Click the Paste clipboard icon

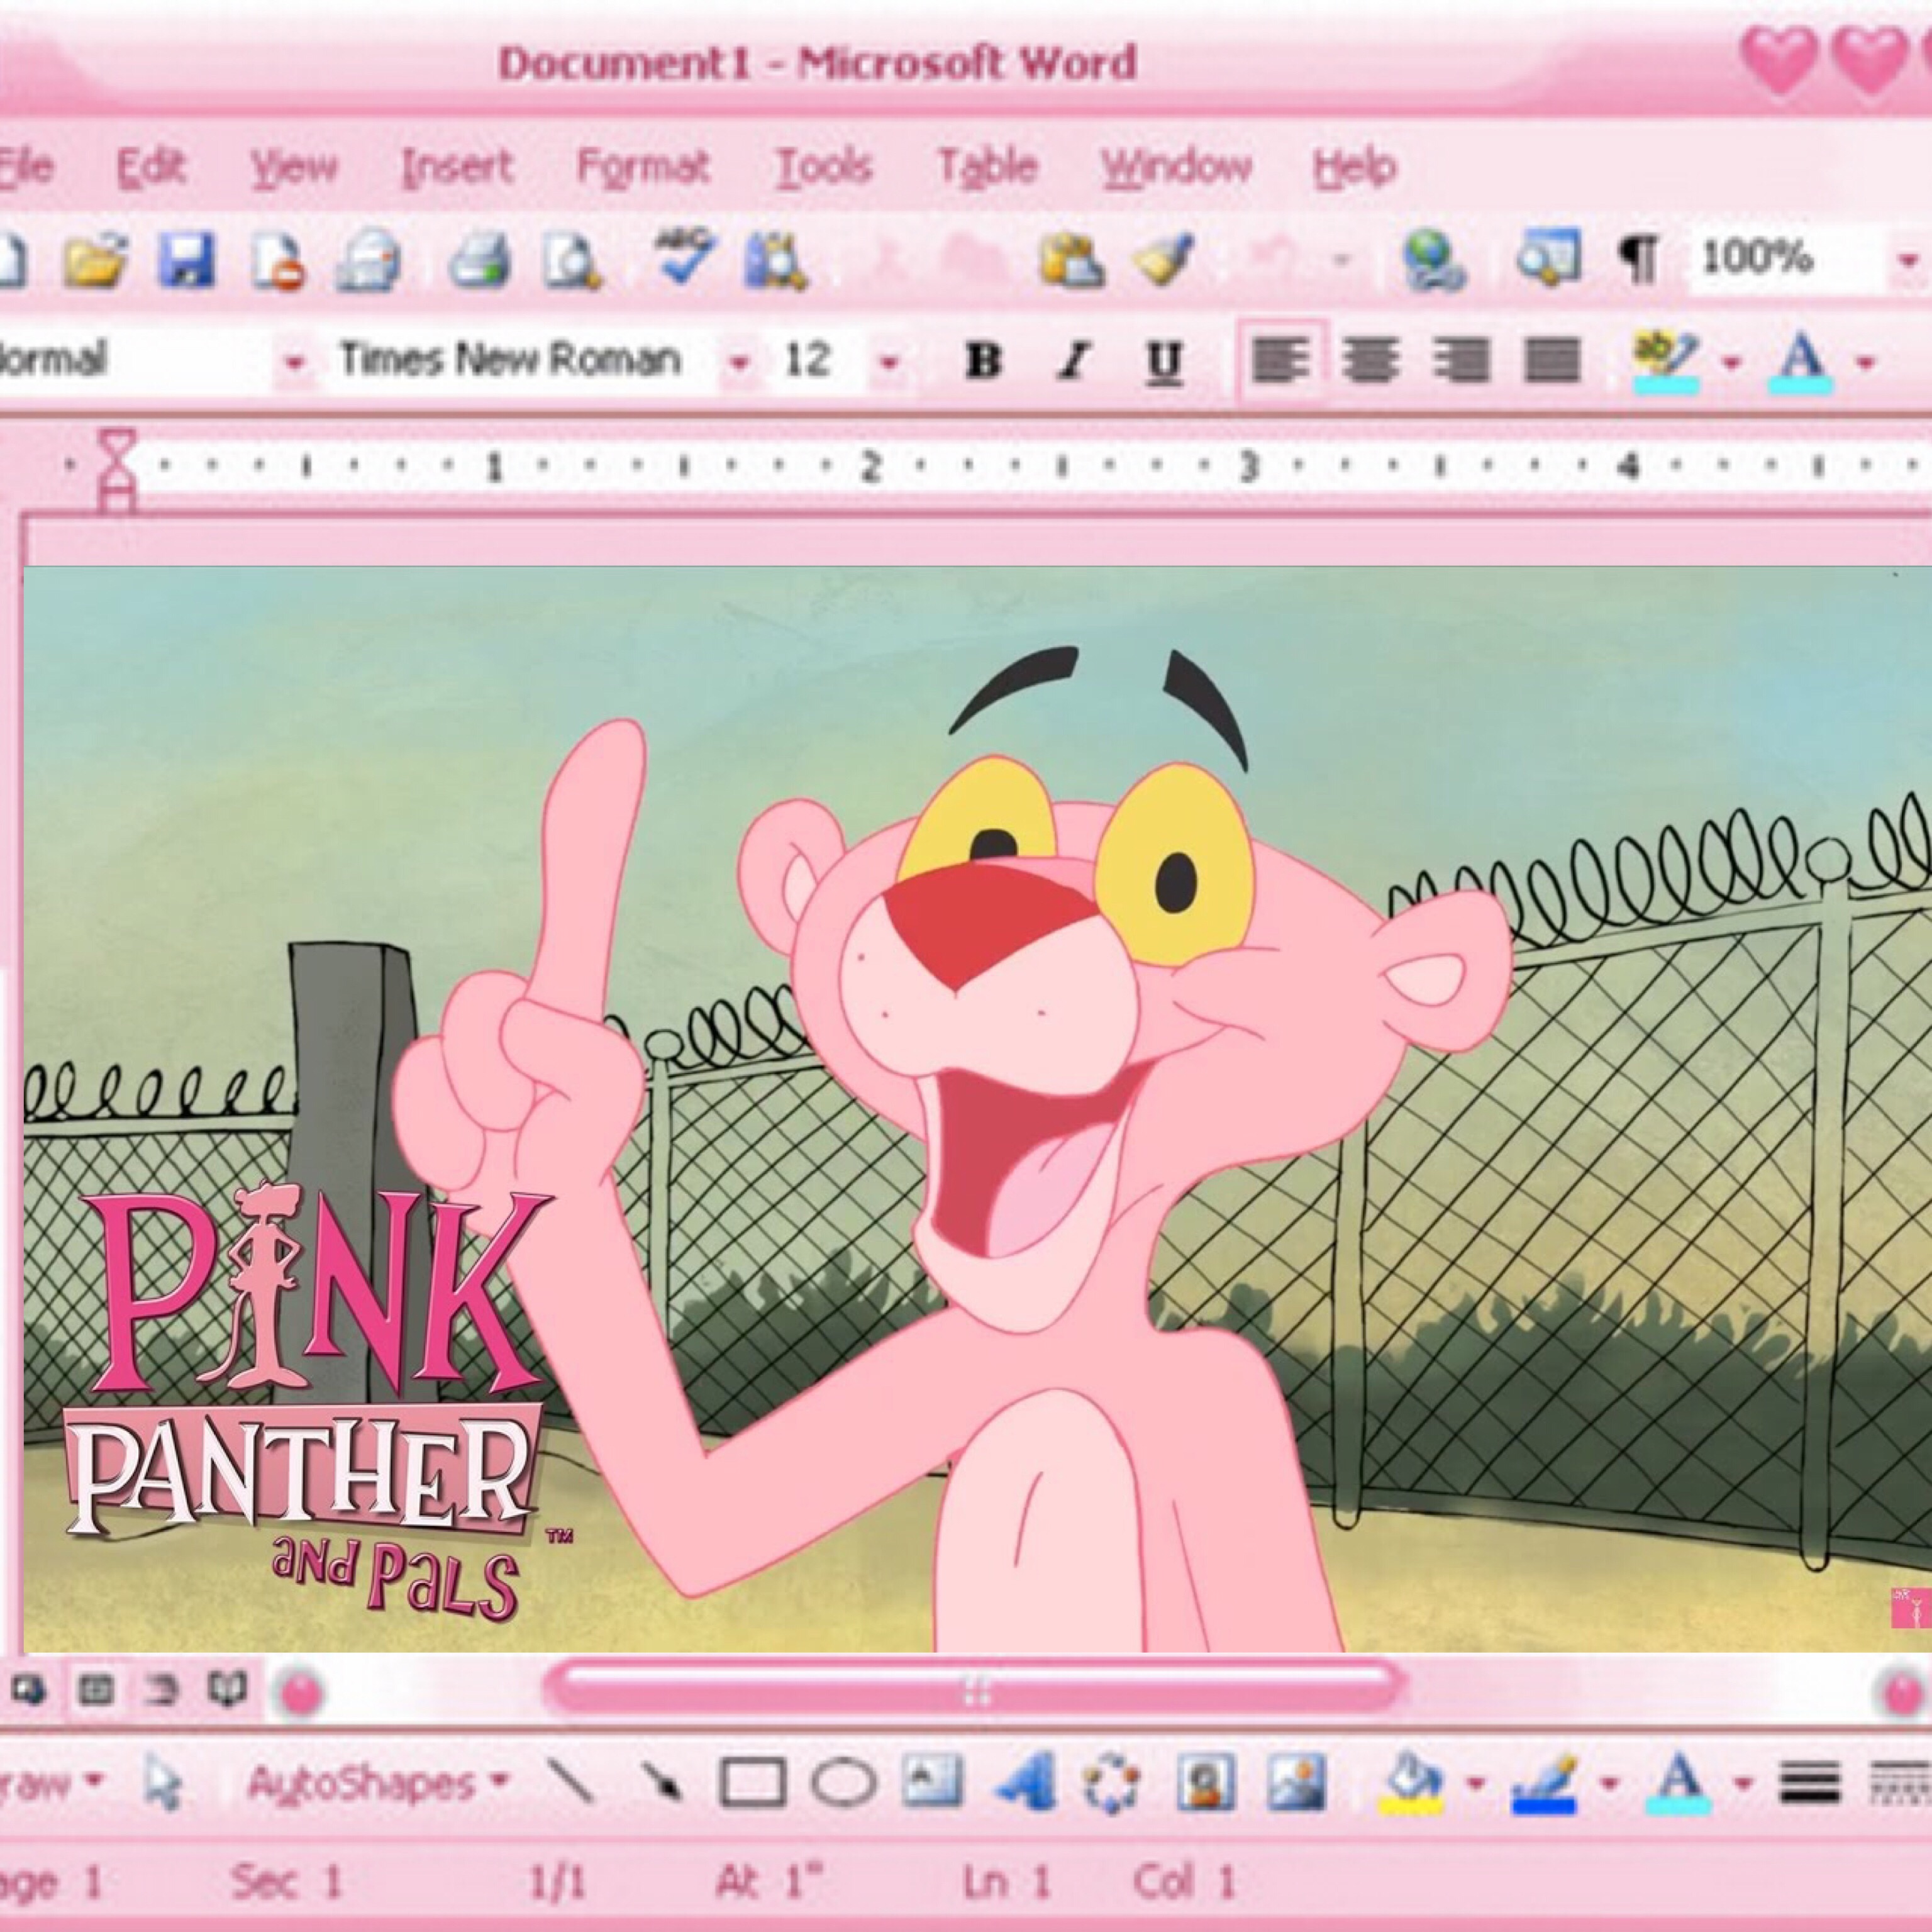tap(1071, 260)
